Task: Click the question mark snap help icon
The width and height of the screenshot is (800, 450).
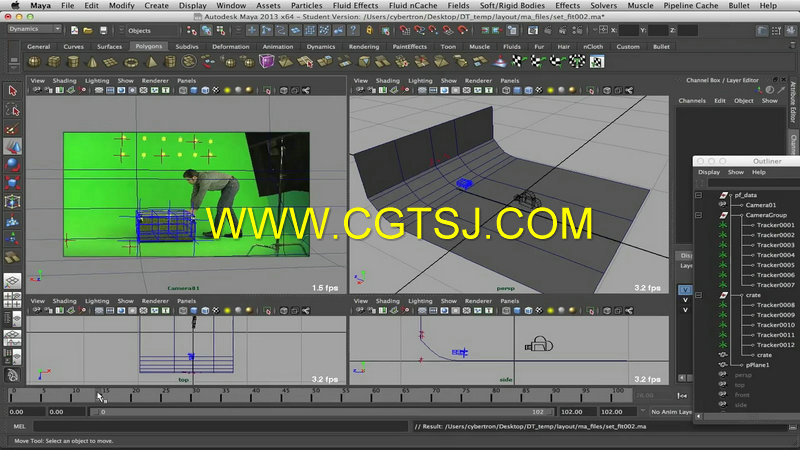Action: point(353,31)
